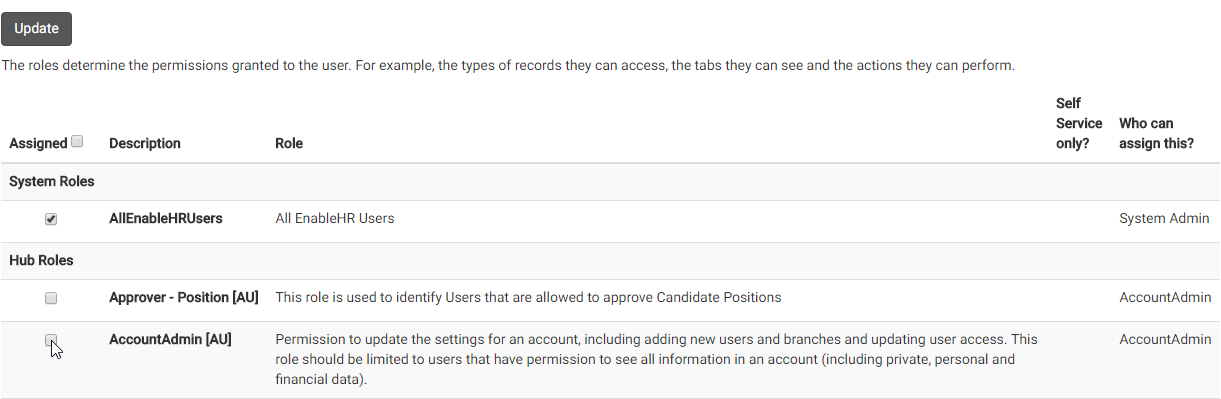Viewport: 1221px width, 399px height.
Task: Click the Description column header
Action: click(145, 143)
